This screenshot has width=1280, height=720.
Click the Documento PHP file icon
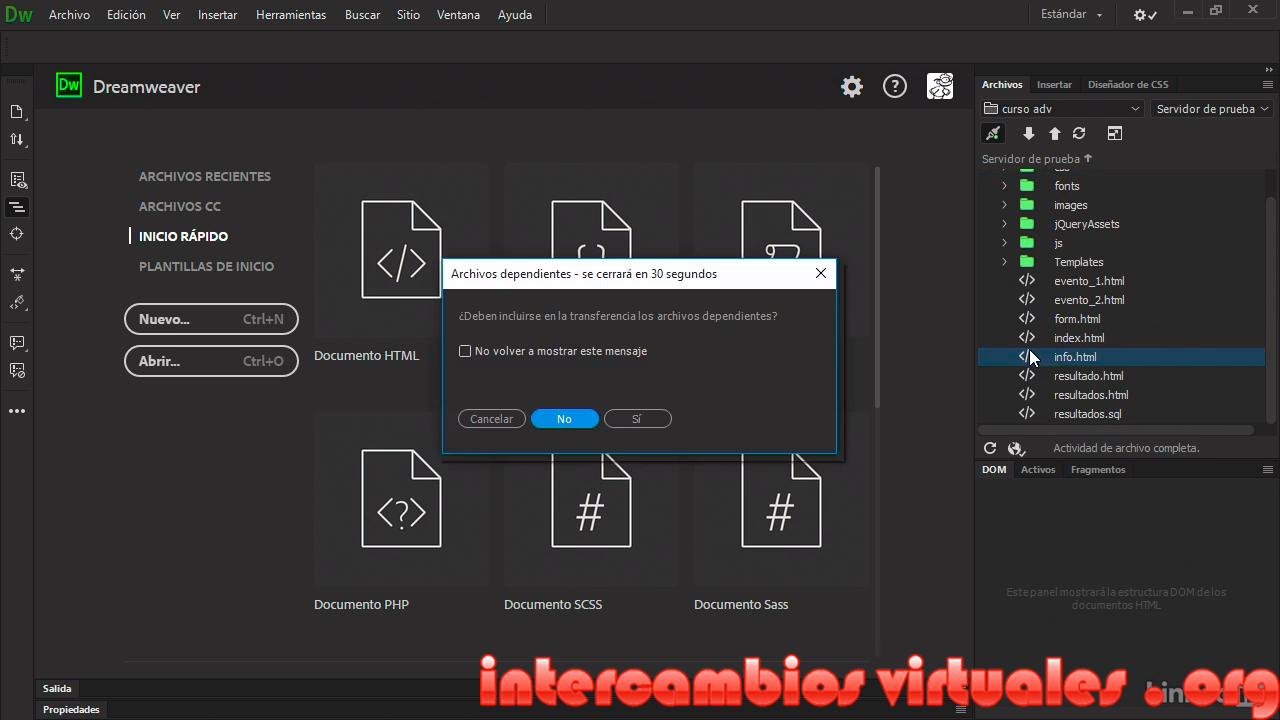tap(401, 498)
